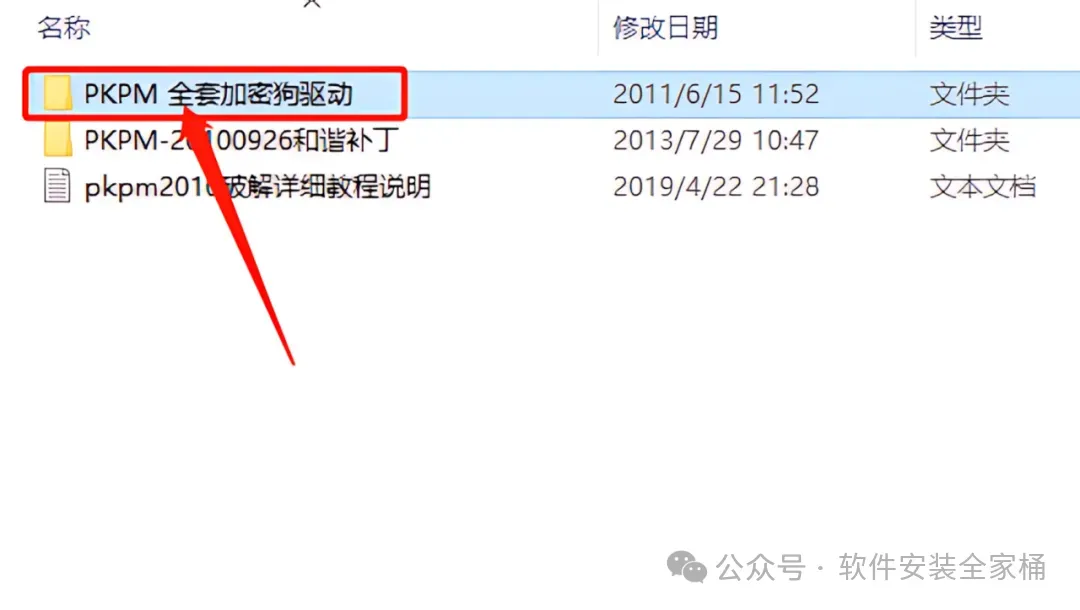Sort files by the 名称 column header
The height and width of the screenshot is (610, 1080).
click(64, 28)
